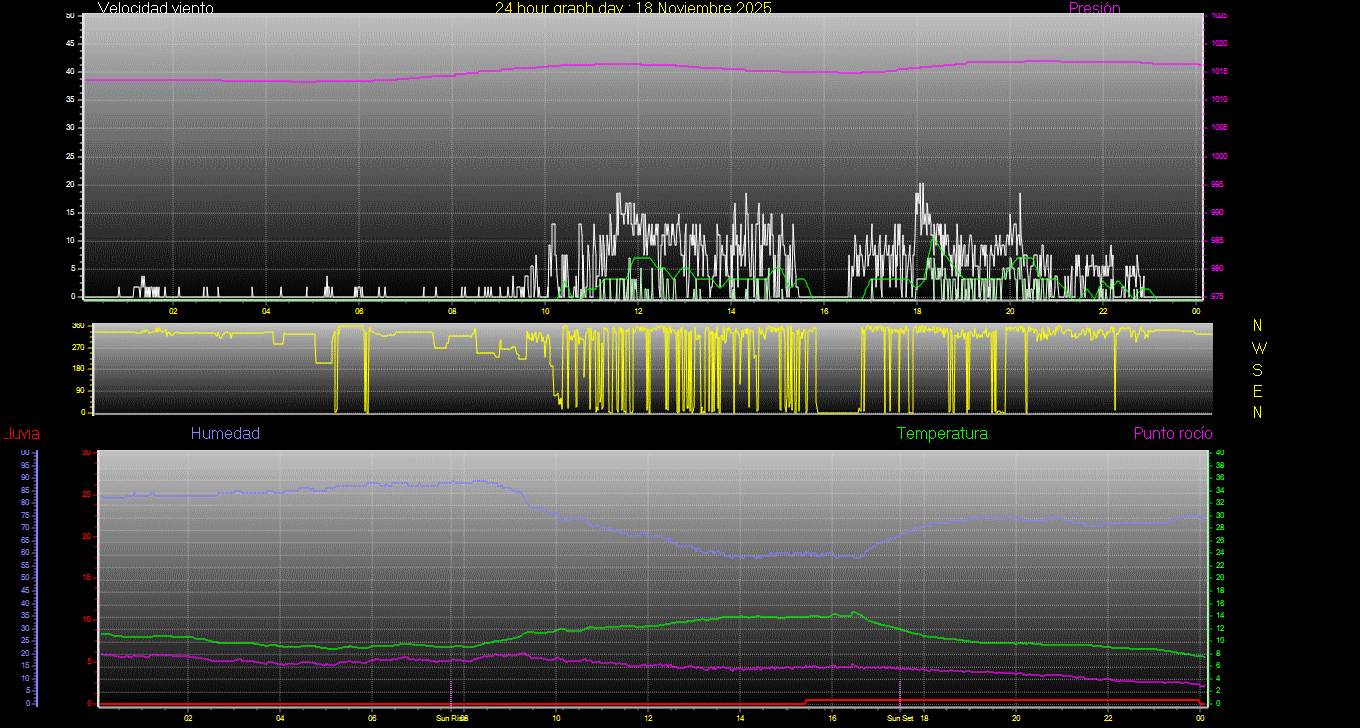Click hour '06' on the wind speed graph axis
This screenshot has width=1360, height=728.
(359, 310)
